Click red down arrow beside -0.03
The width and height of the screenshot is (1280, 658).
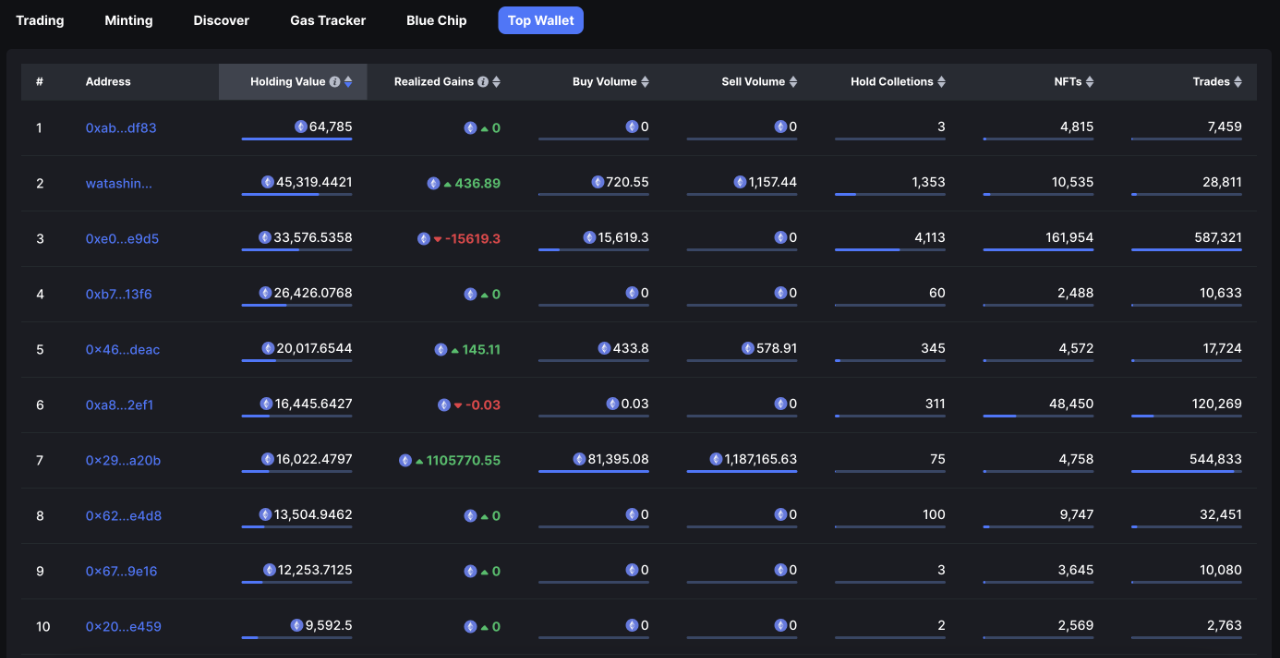click(x=458, y=406)
